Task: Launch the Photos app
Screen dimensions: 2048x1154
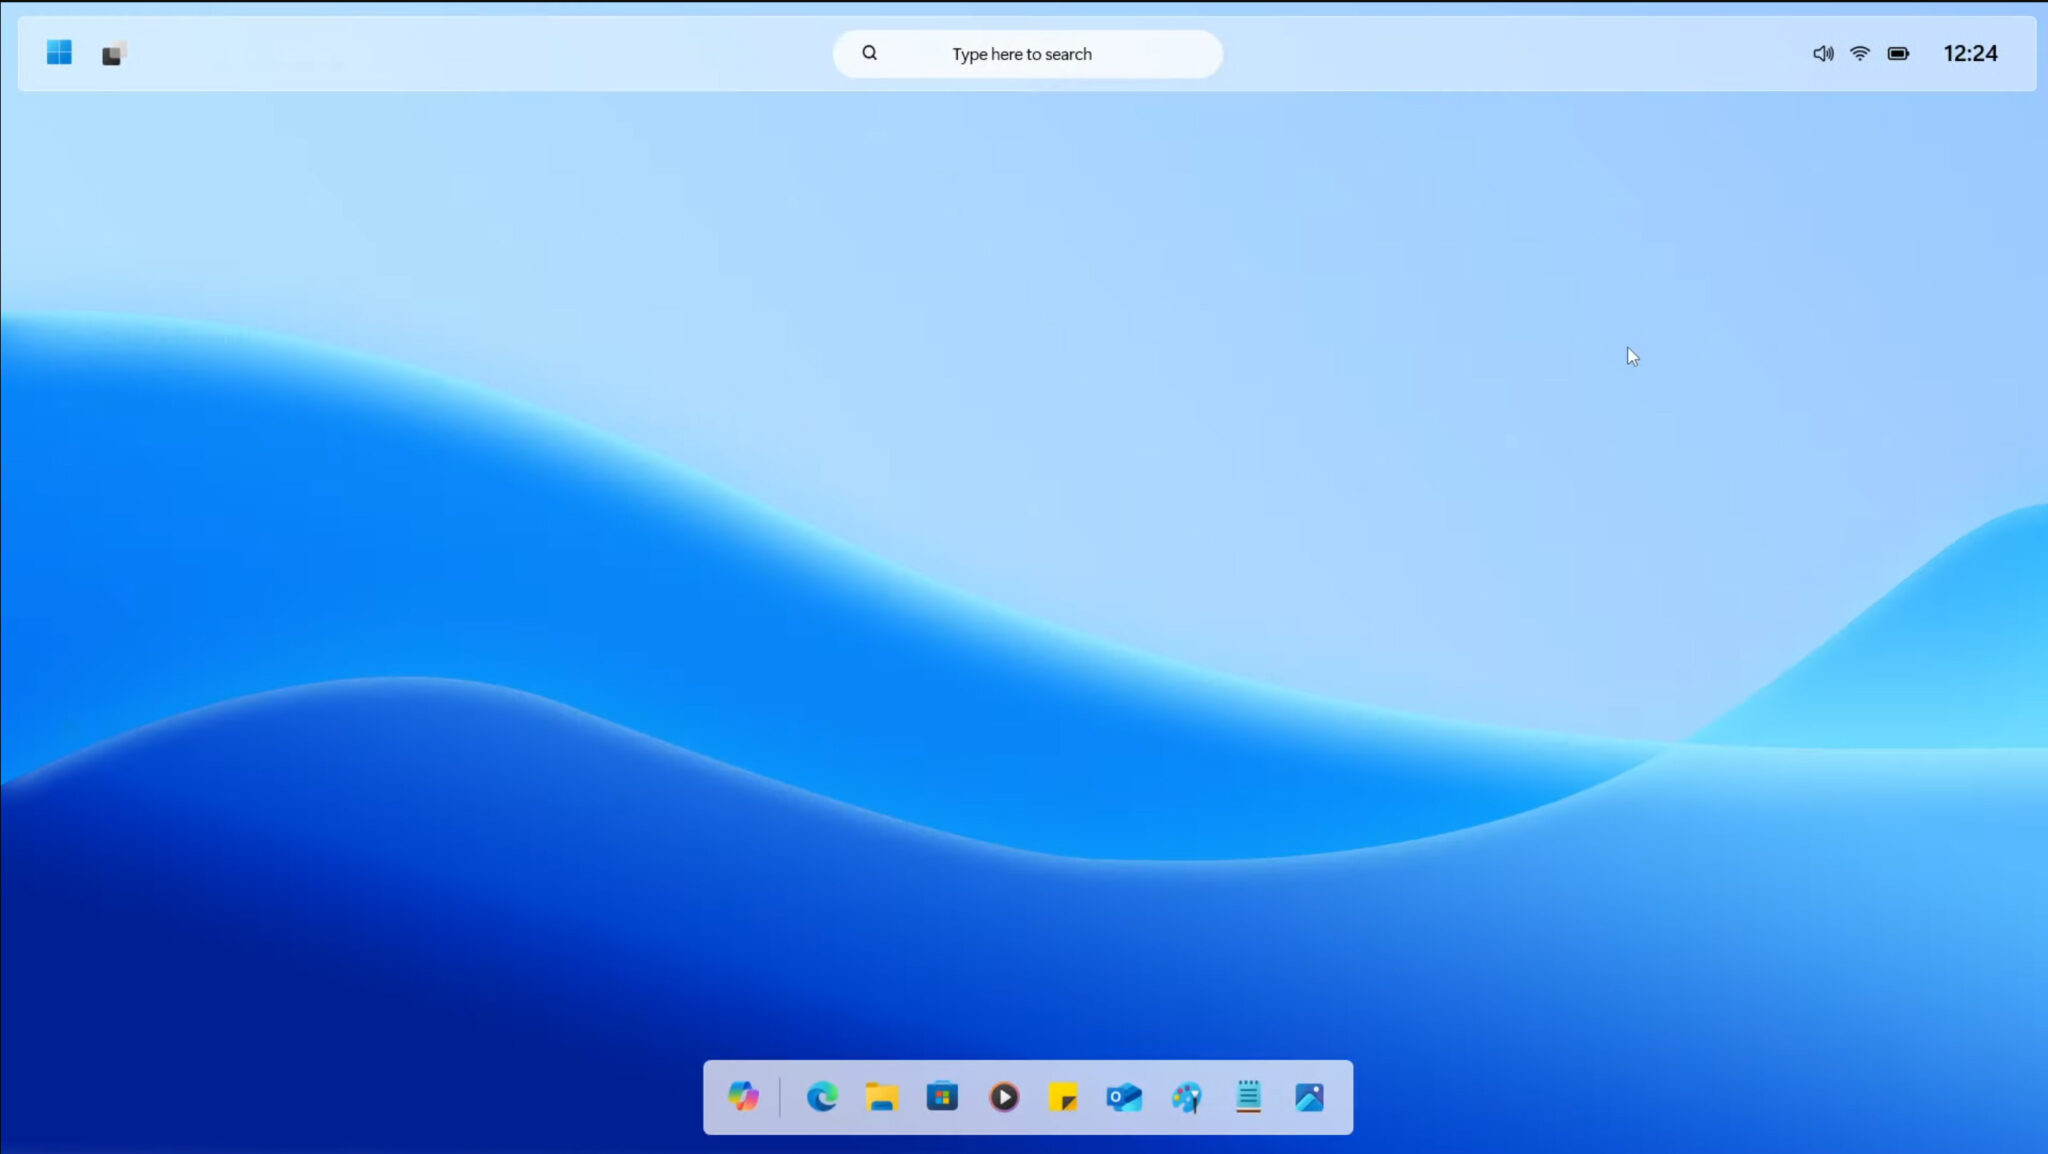Action: click(x=1310, y=1097)
